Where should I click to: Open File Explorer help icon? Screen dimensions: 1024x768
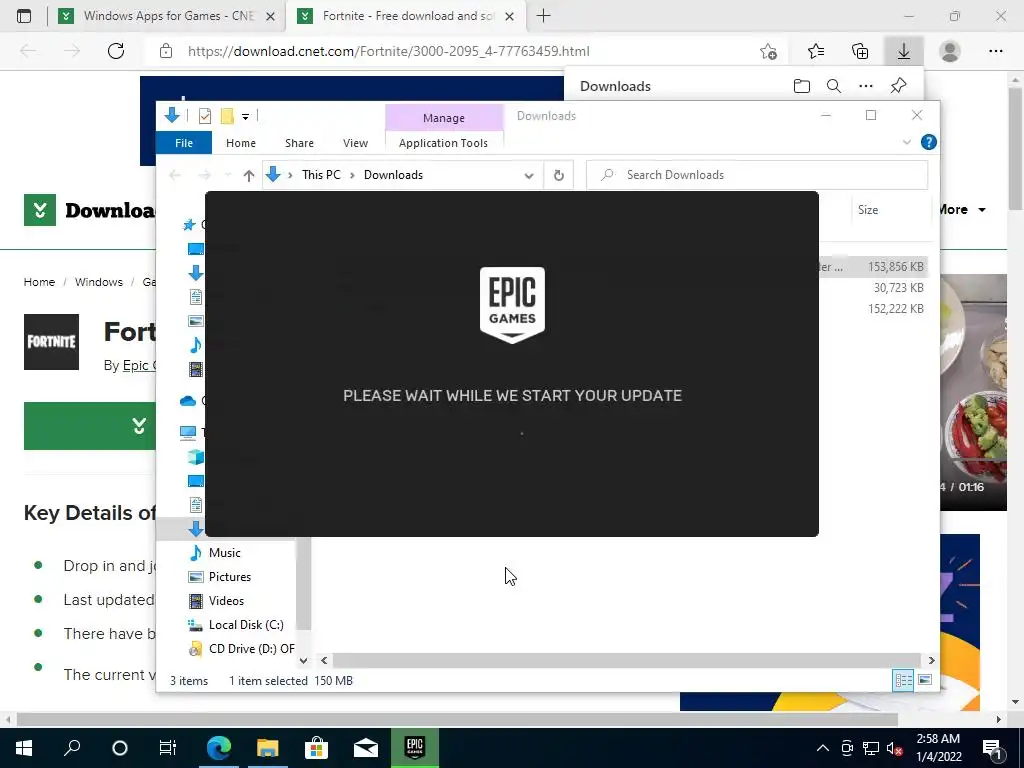click(x=928, y=142)
